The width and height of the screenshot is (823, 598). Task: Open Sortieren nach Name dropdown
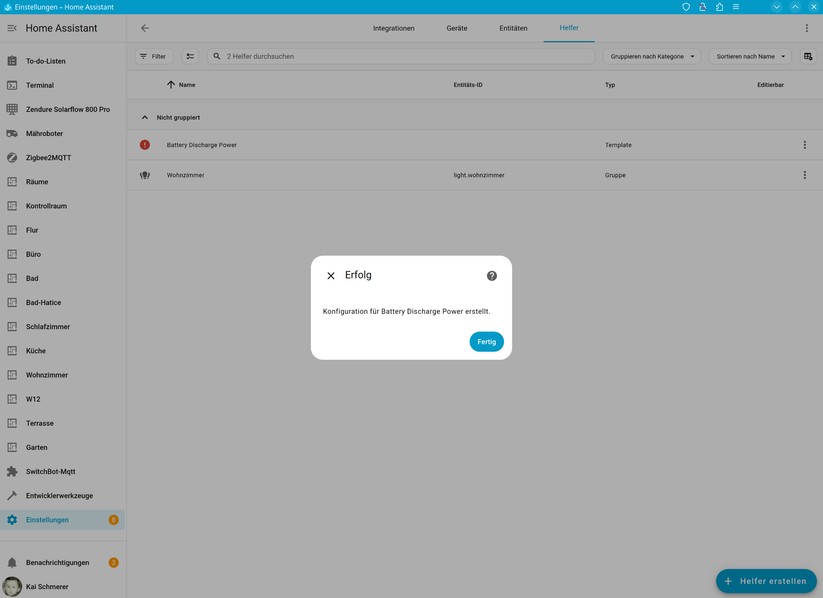coord(750,57)
